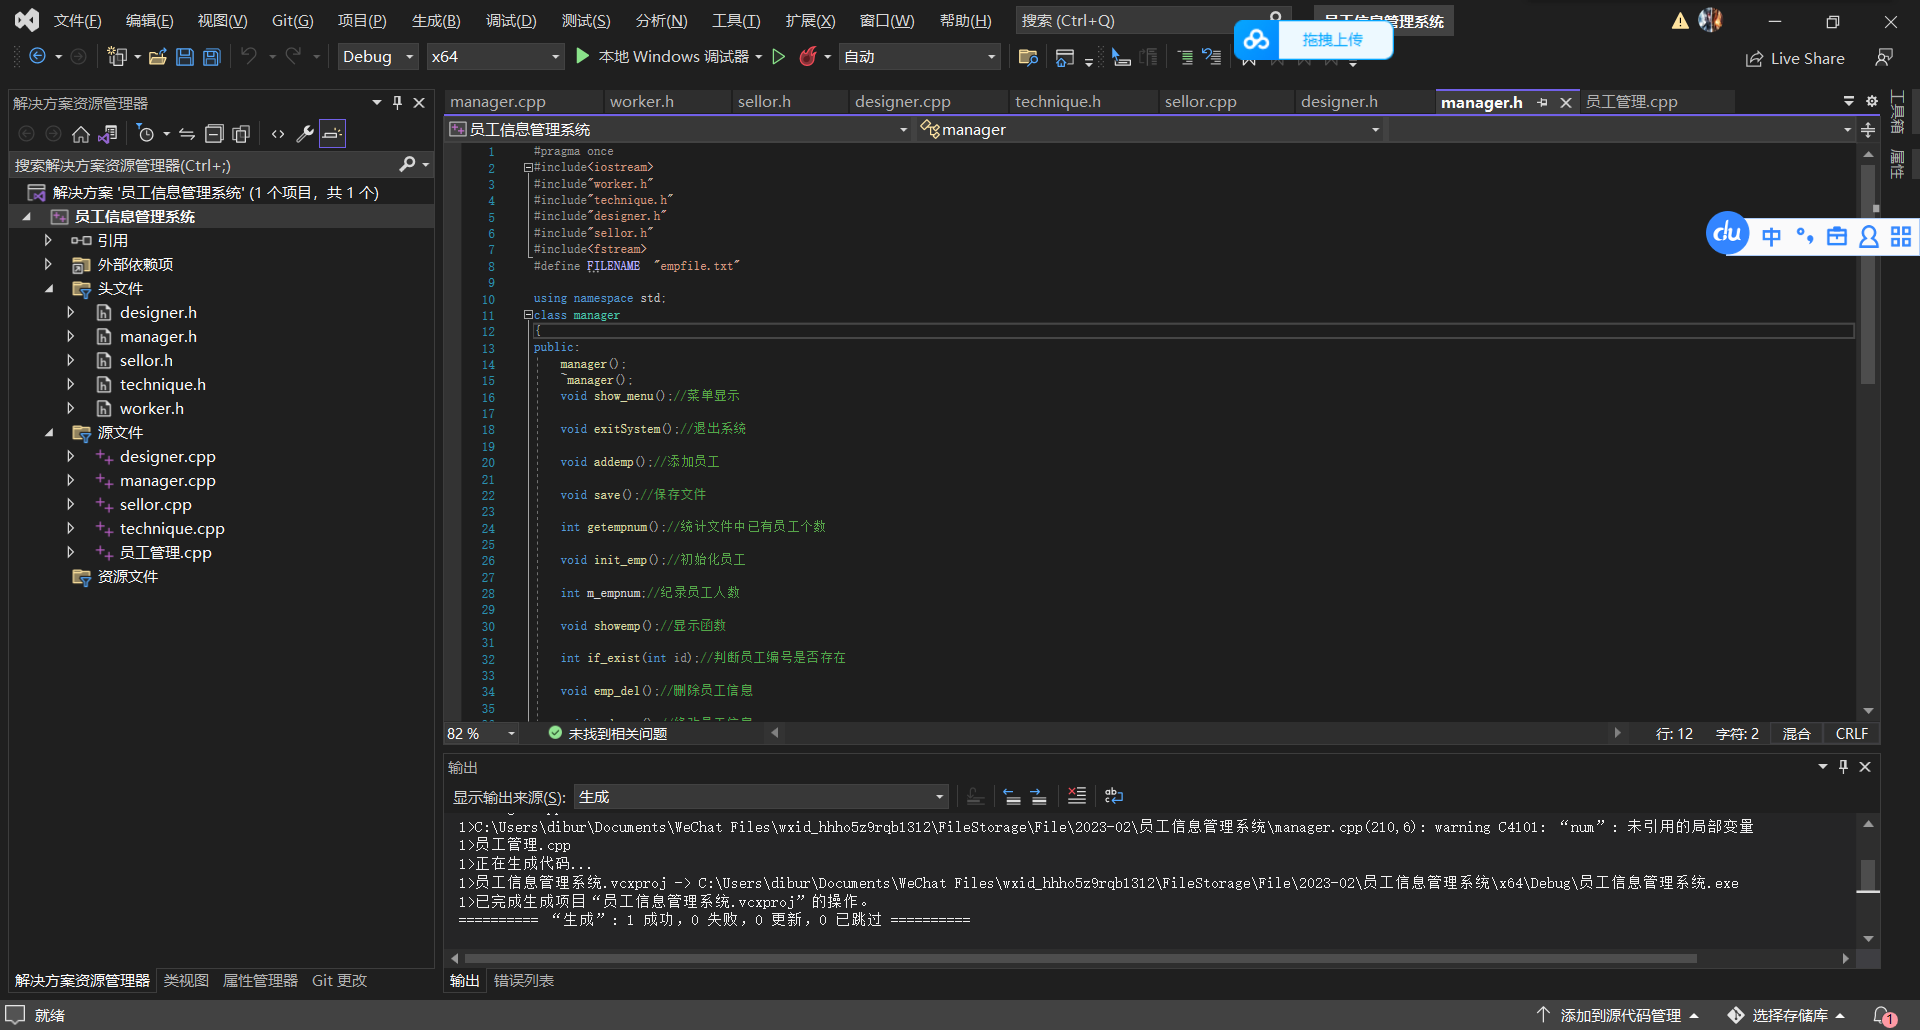This screenshot has width=1920, height=1030.
Task: Toggle pin on manager.h tab
Action: (1543, 103)
